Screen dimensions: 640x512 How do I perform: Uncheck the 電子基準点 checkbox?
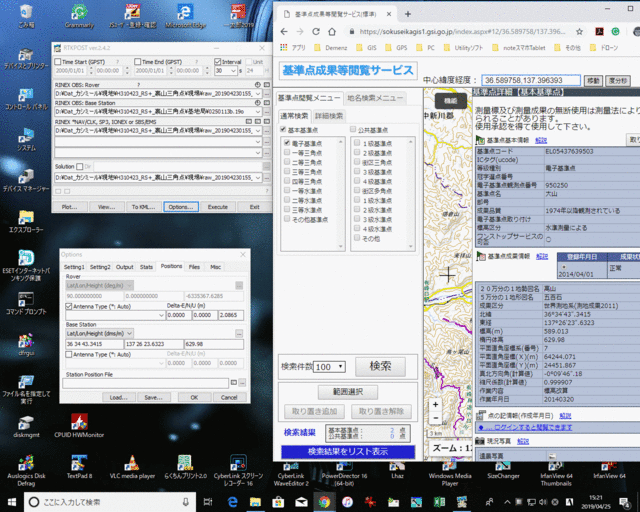(287, 143)
